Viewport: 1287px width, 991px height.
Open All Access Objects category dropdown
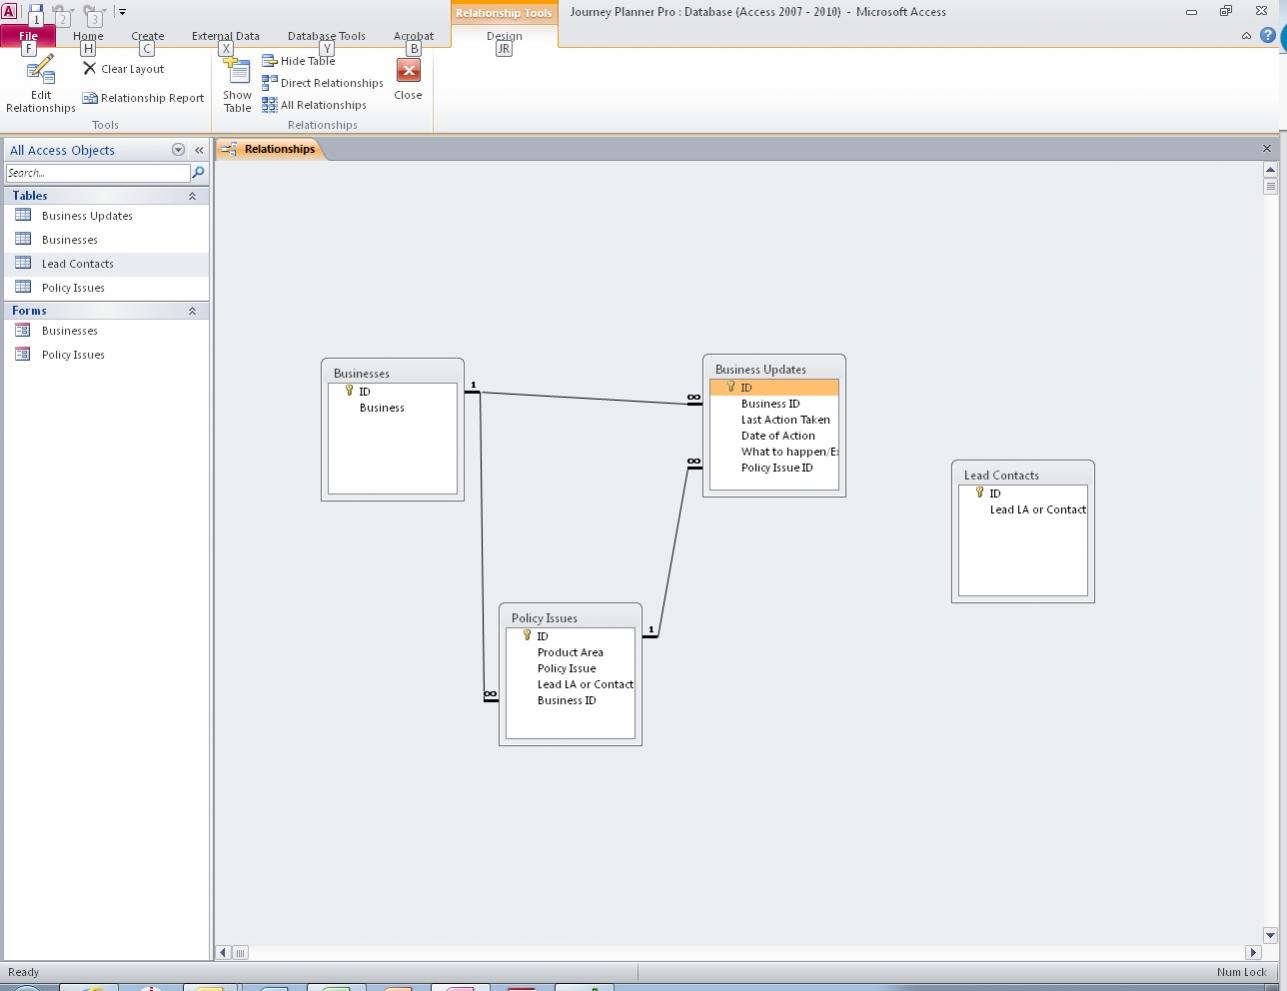tap(178, 150)
